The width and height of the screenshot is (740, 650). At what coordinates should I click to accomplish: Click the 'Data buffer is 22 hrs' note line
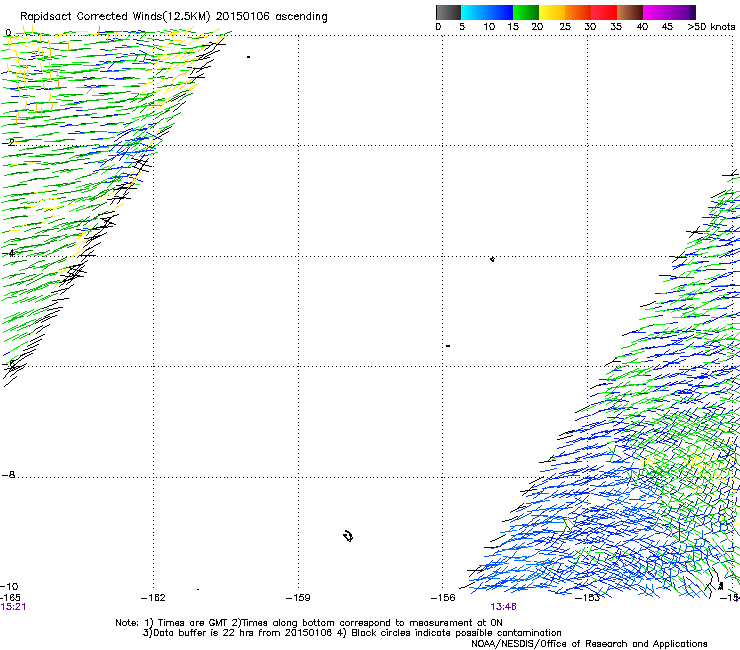tap(352, 633)
